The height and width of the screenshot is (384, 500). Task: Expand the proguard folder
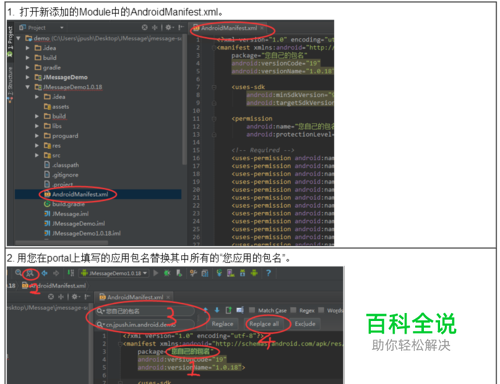[x=37, y=136]
